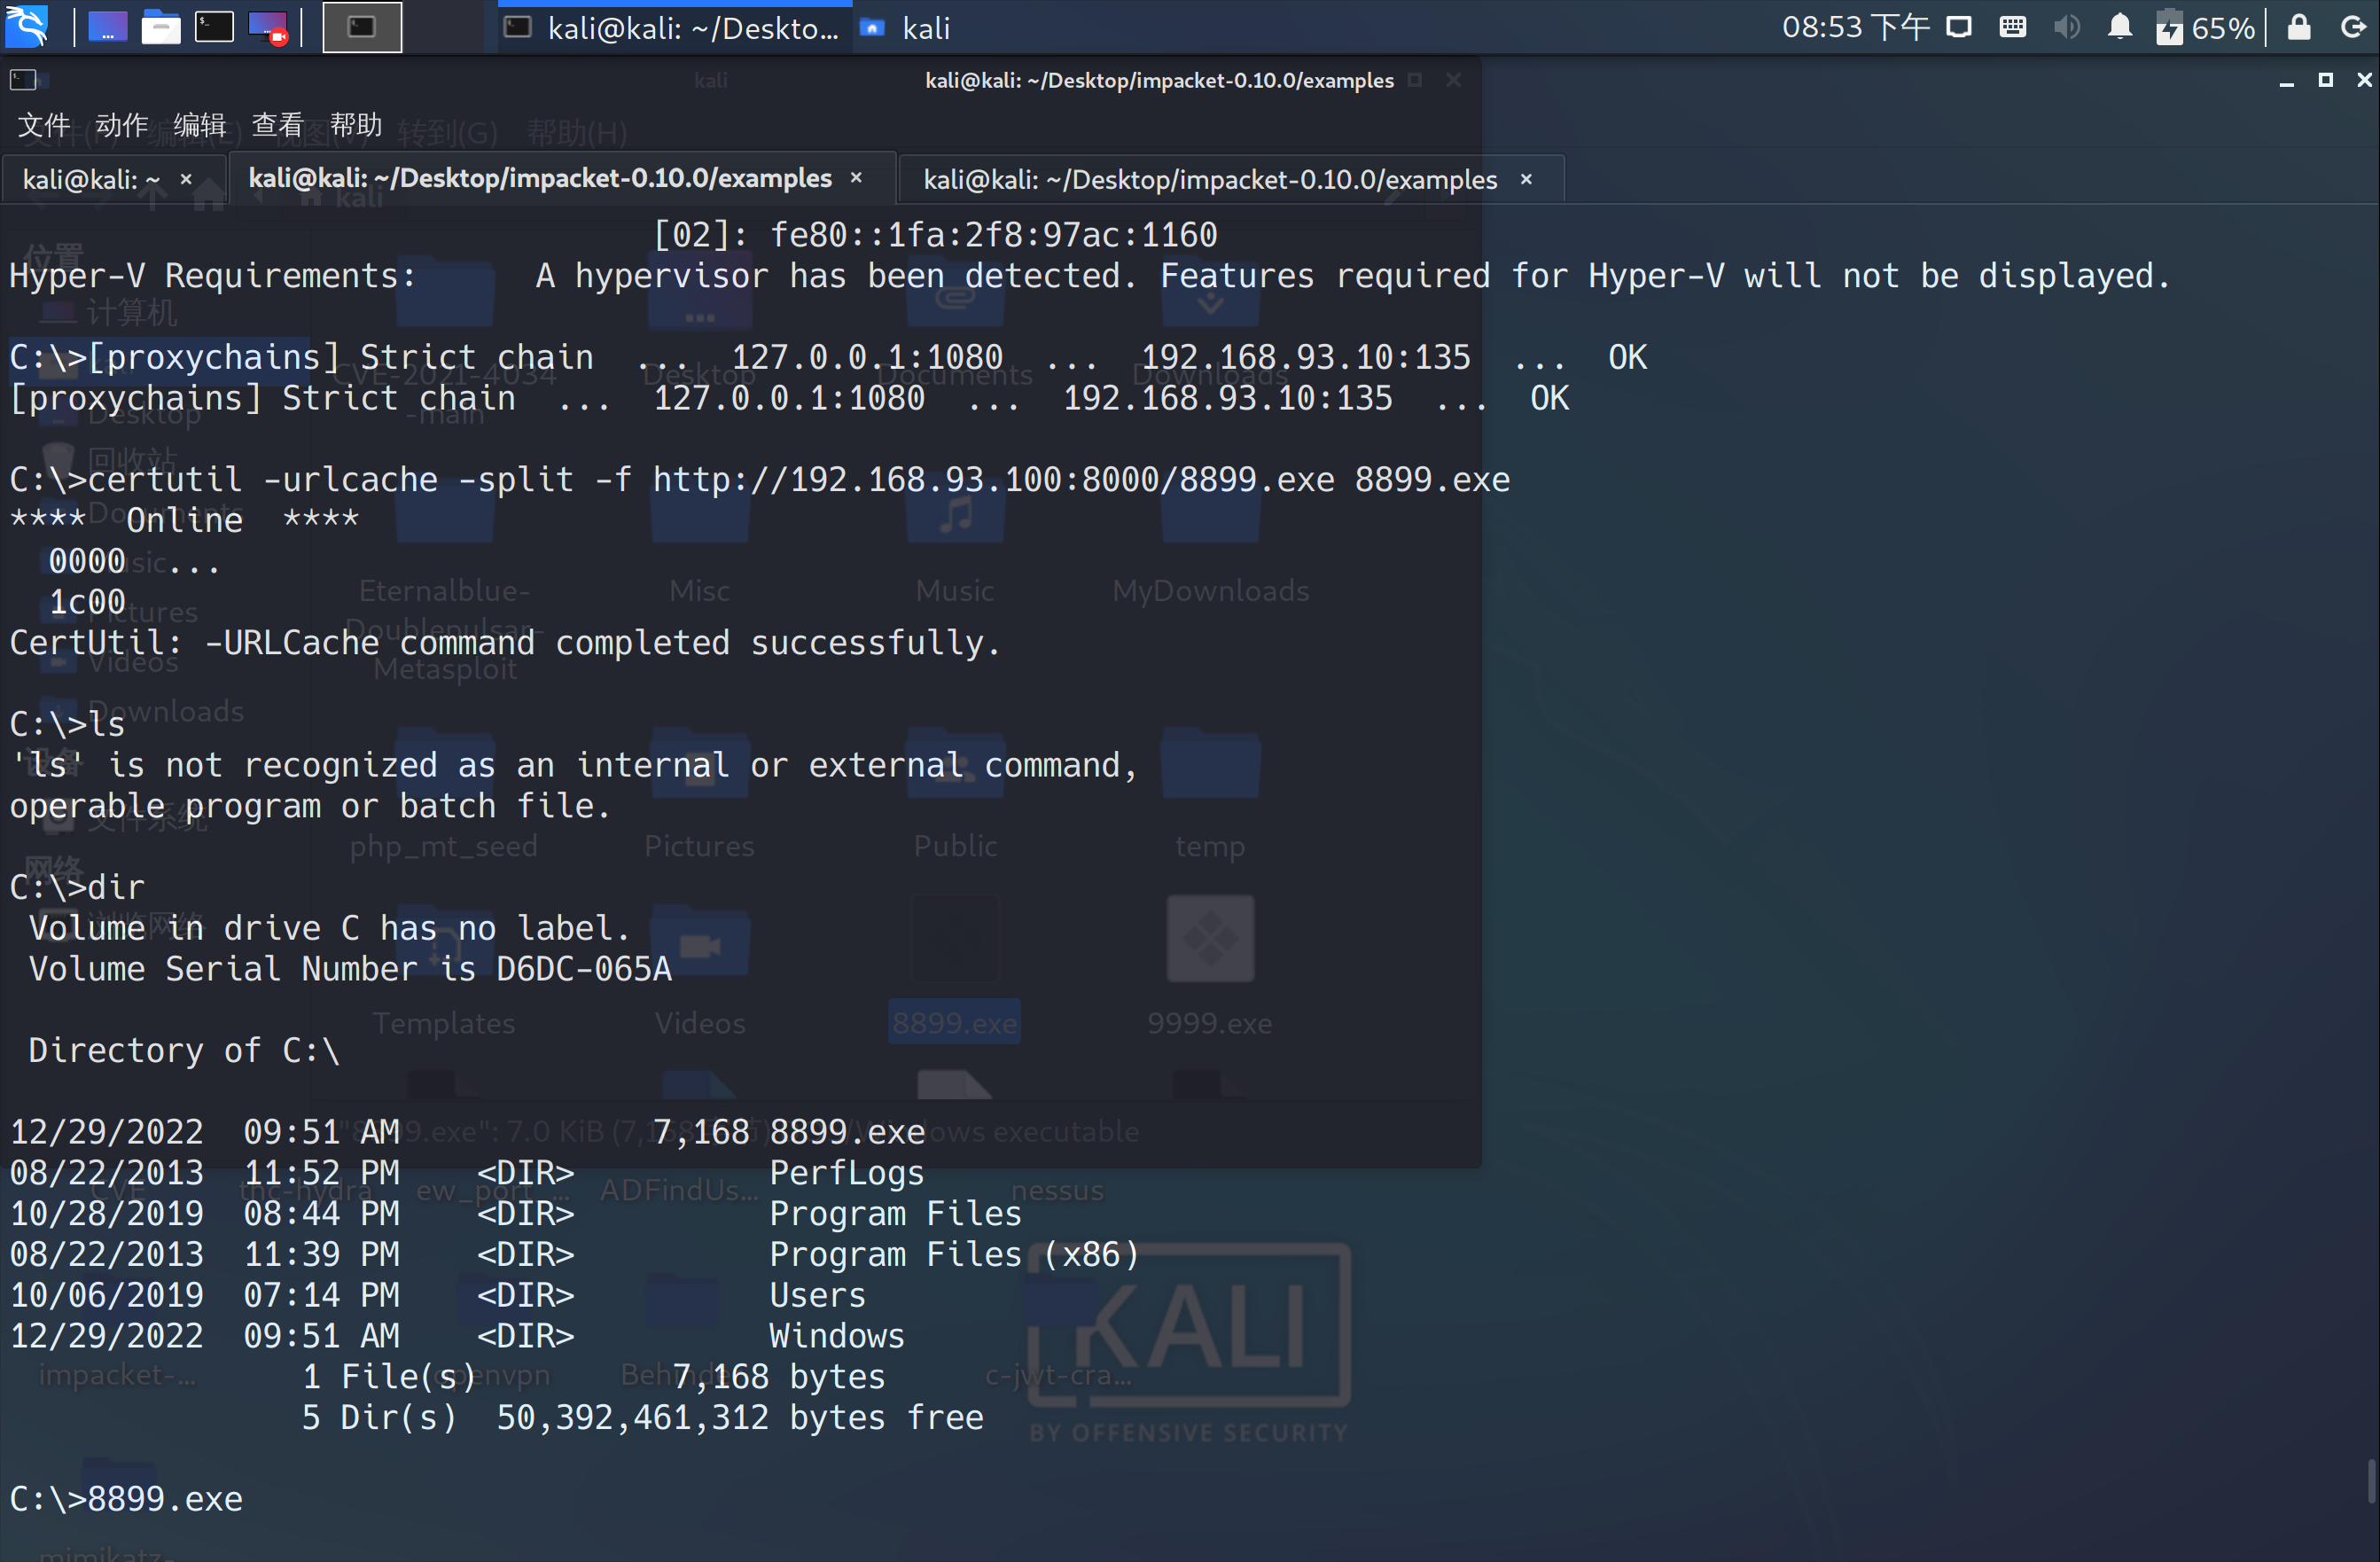Click the keyboard tray icon
The image size is (2380, 1562).
2012,27
